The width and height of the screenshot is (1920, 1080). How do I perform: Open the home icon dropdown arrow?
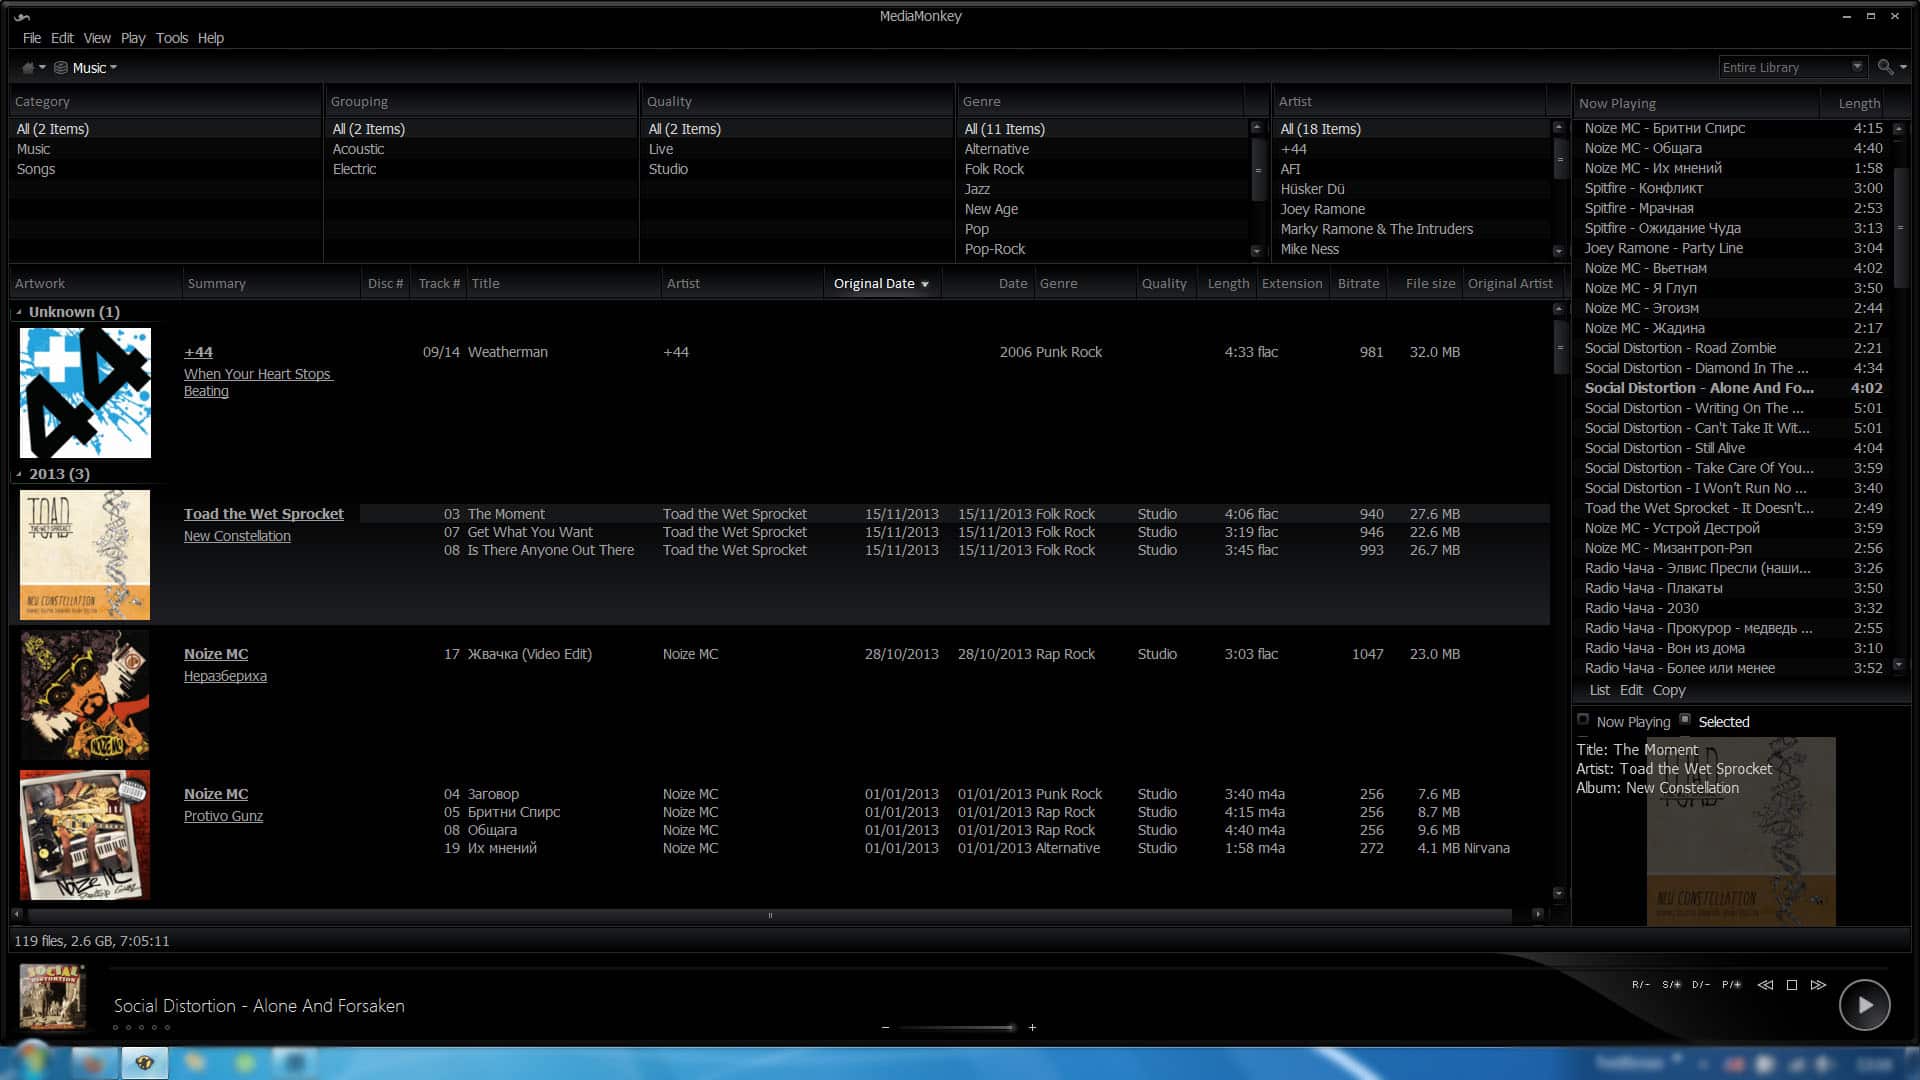point(42,68)
